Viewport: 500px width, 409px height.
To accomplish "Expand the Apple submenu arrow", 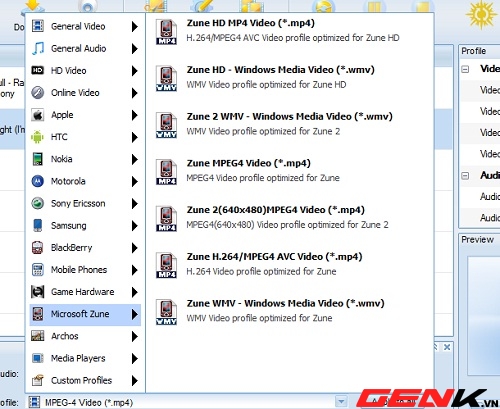I will click(134, 115).
